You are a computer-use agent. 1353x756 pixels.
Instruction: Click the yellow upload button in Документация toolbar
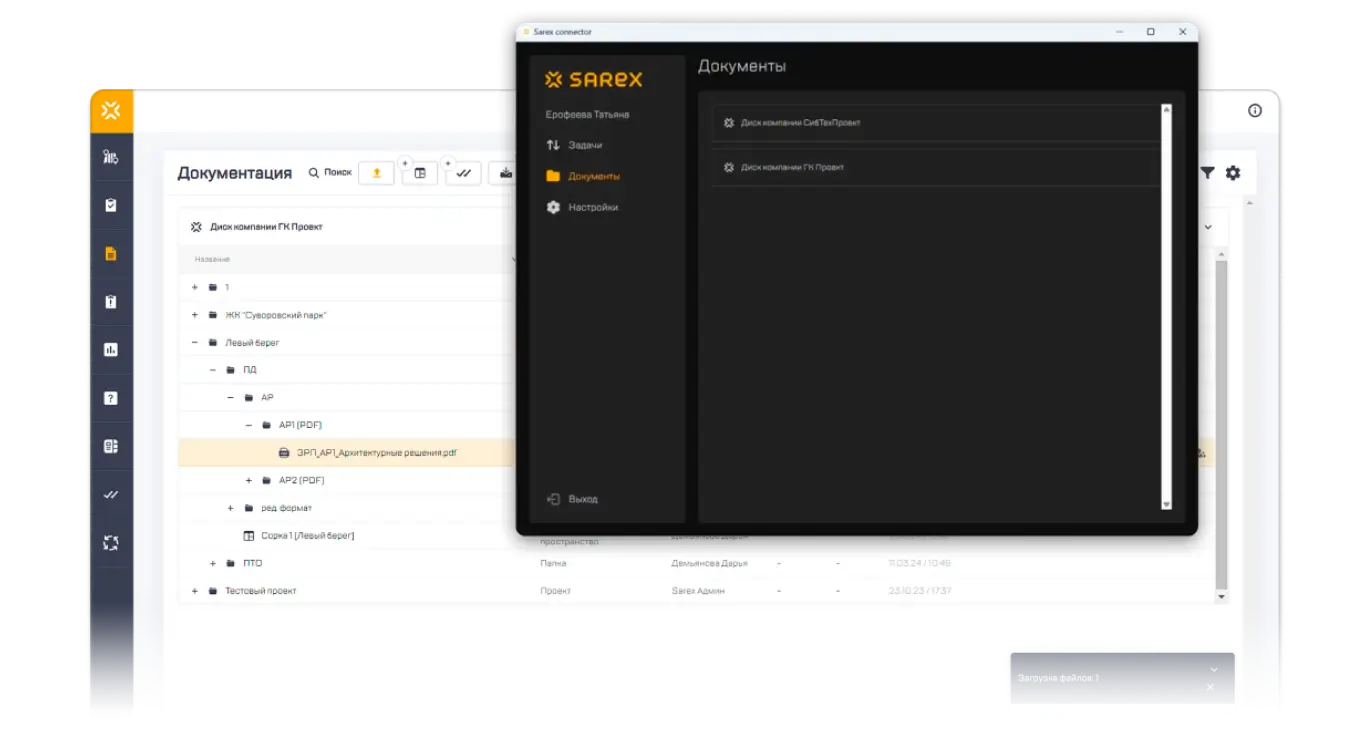[376, 173]
